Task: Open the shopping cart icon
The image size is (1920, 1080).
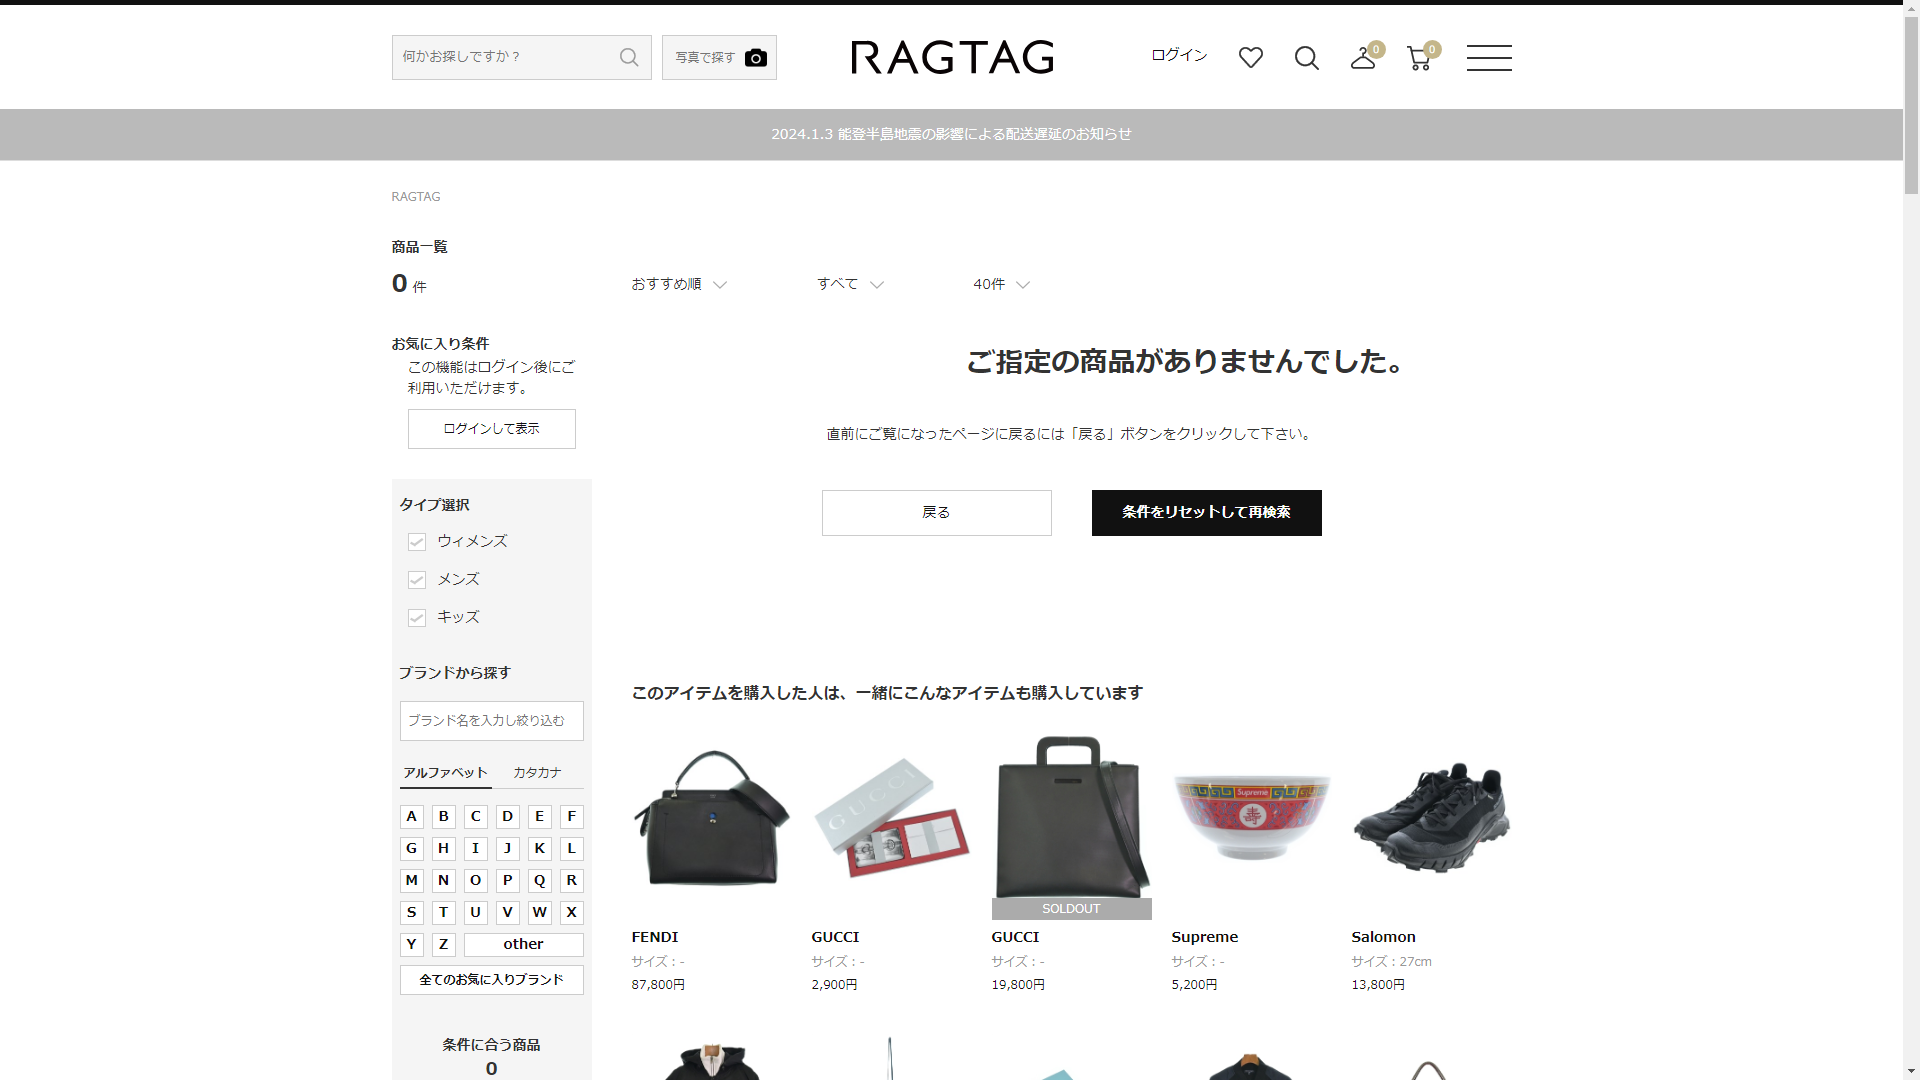Action: point(1419,58)
